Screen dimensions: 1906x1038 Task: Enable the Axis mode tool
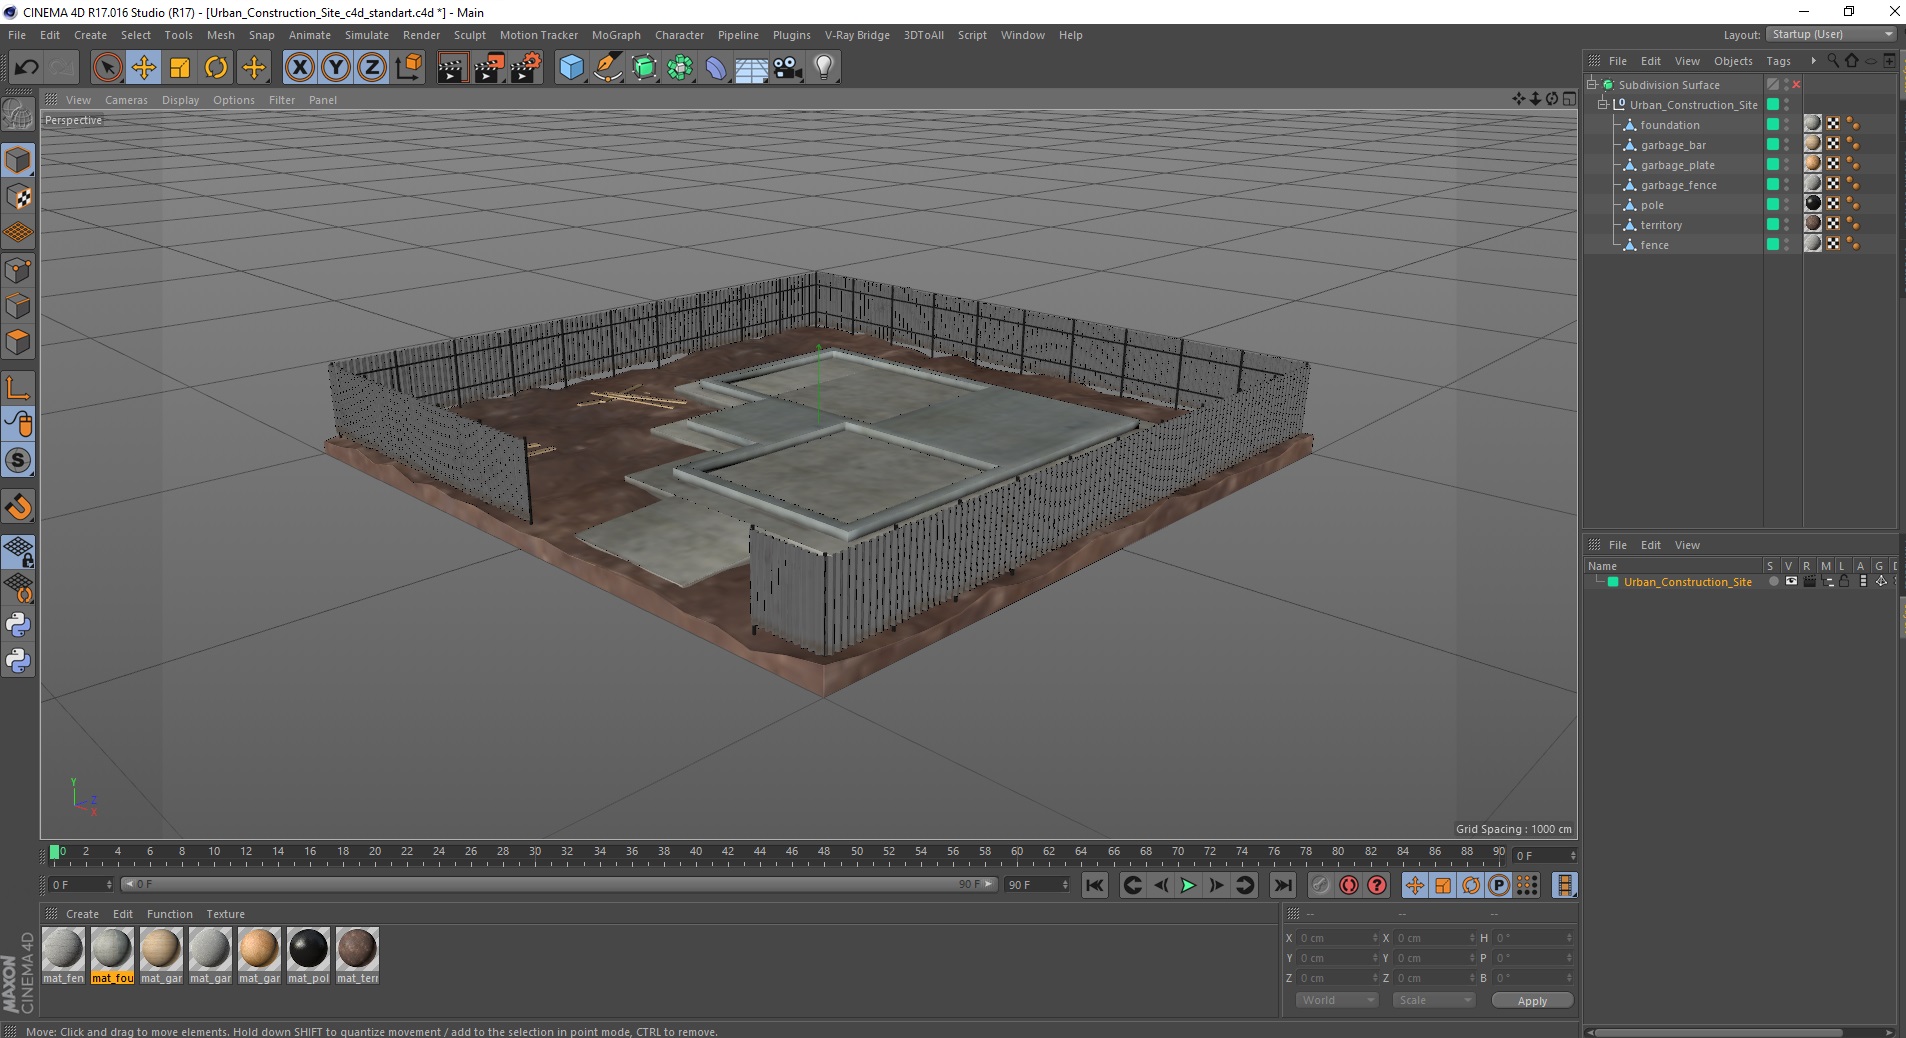18,388
